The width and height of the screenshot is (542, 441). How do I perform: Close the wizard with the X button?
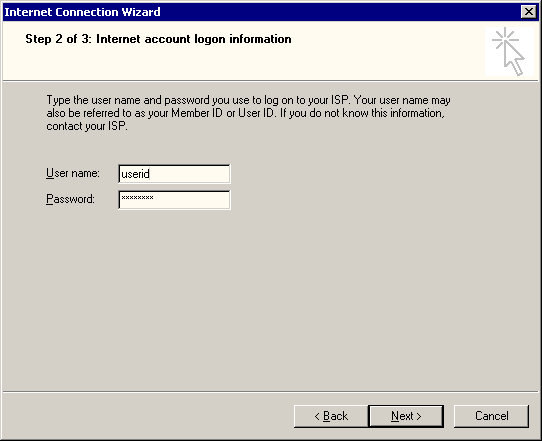pos(529,12)
